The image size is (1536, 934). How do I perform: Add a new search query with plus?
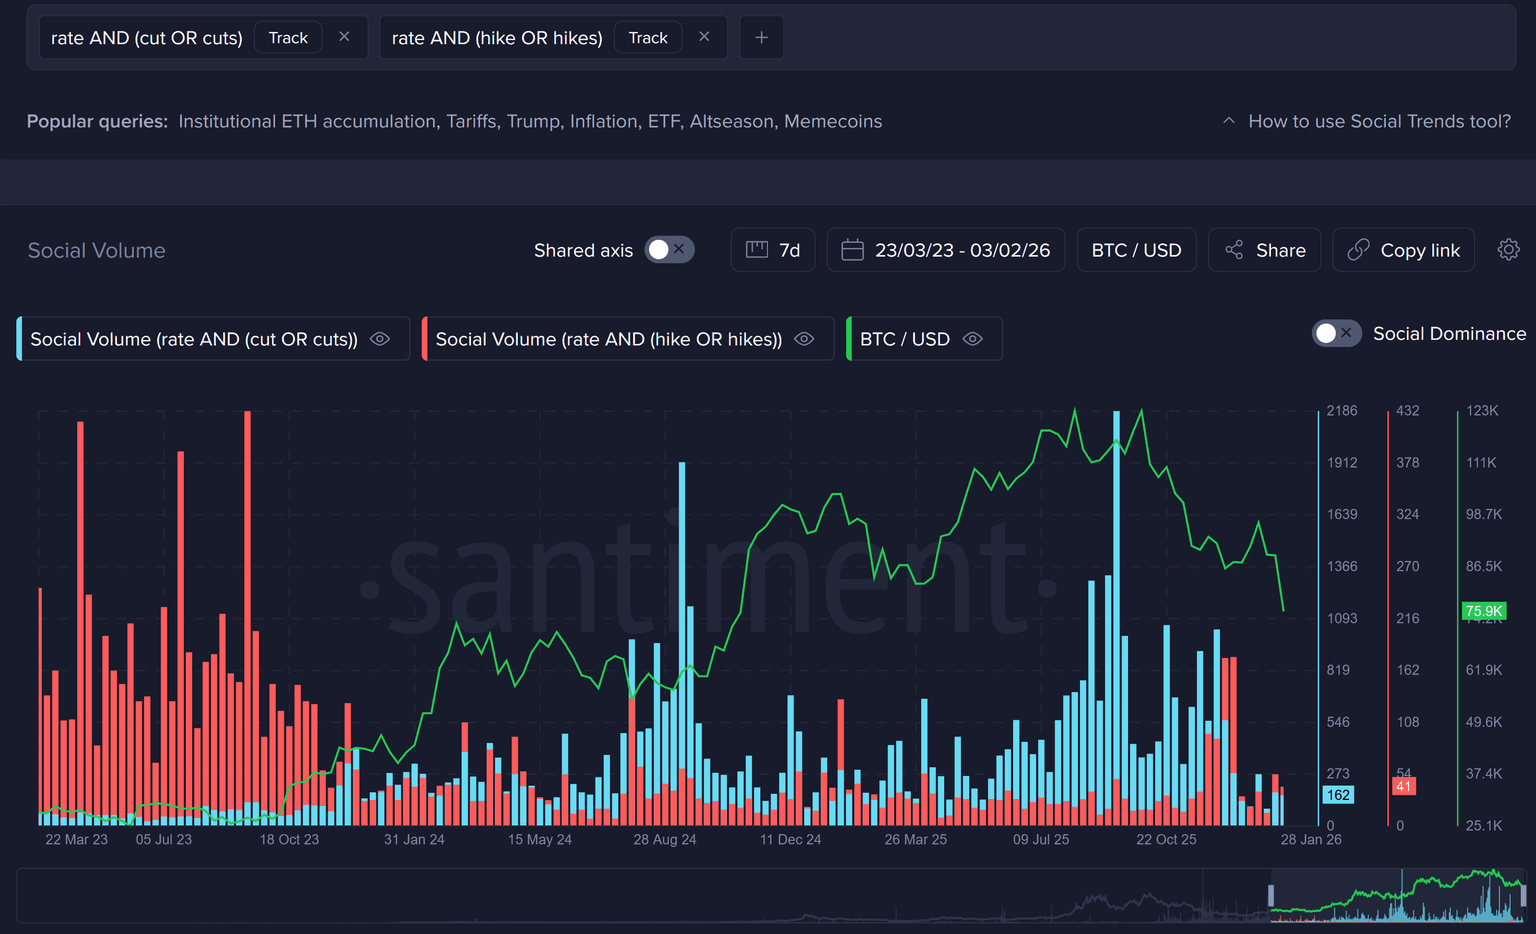coord(761,37)
